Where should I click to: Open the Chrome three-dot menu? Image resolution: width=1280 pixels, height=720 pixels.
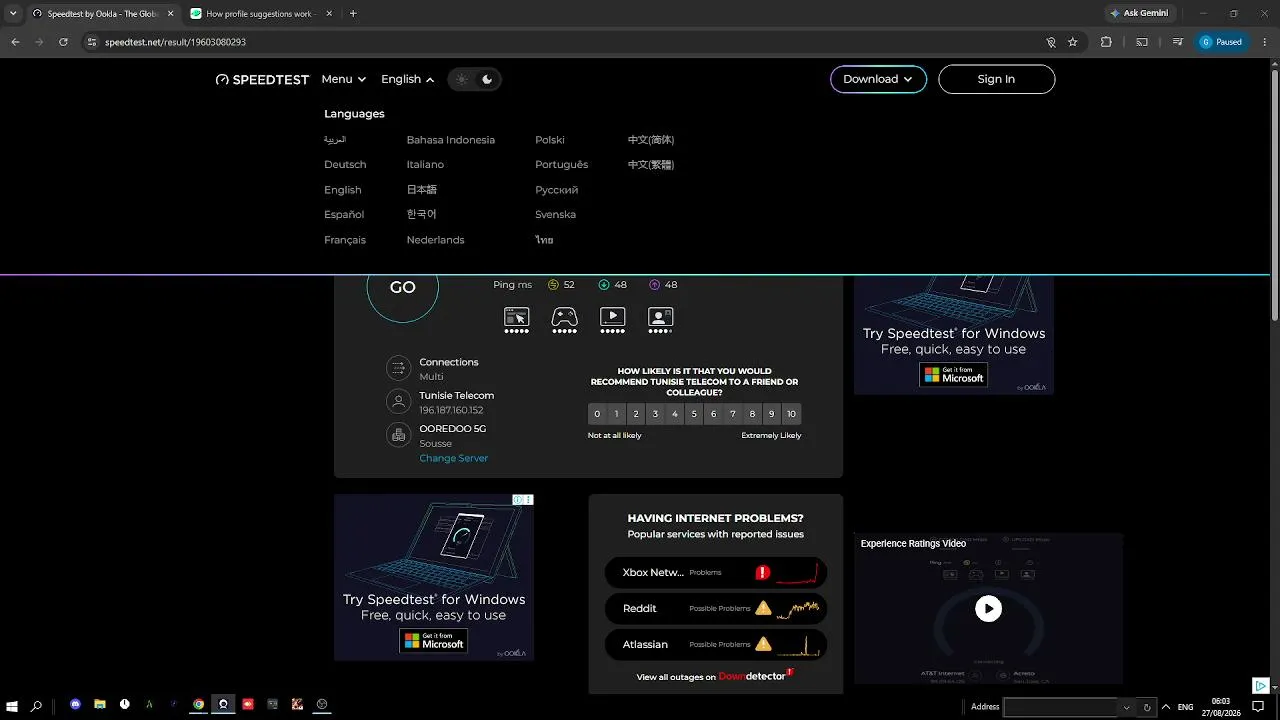1265,42
